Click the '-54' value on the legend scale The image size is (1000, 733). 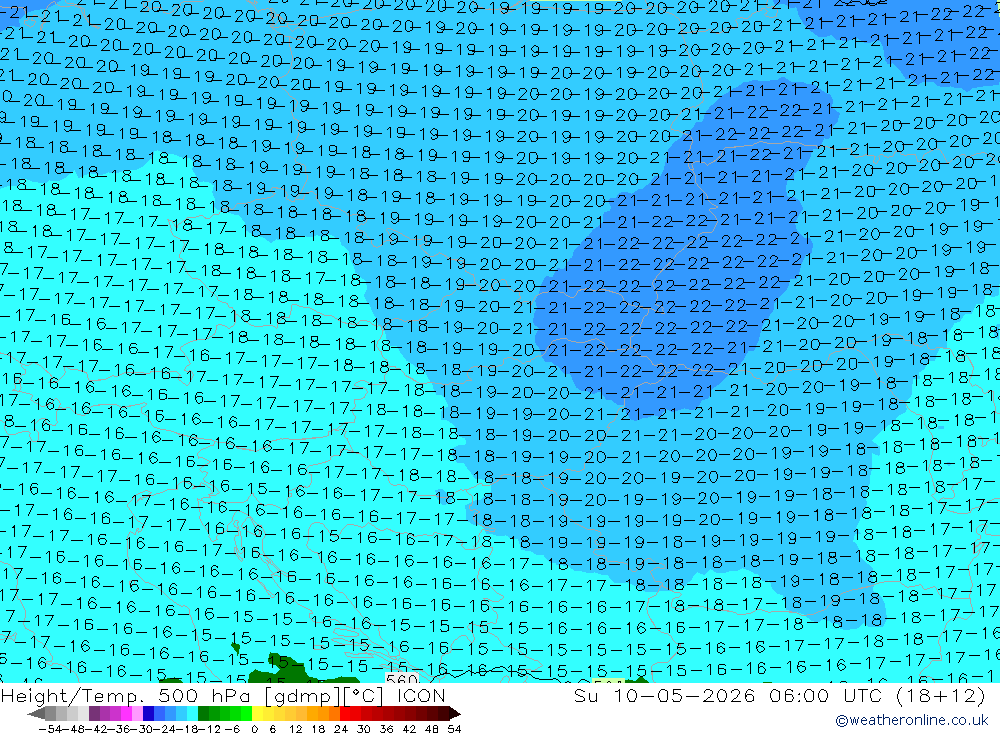tap(49, 729)
